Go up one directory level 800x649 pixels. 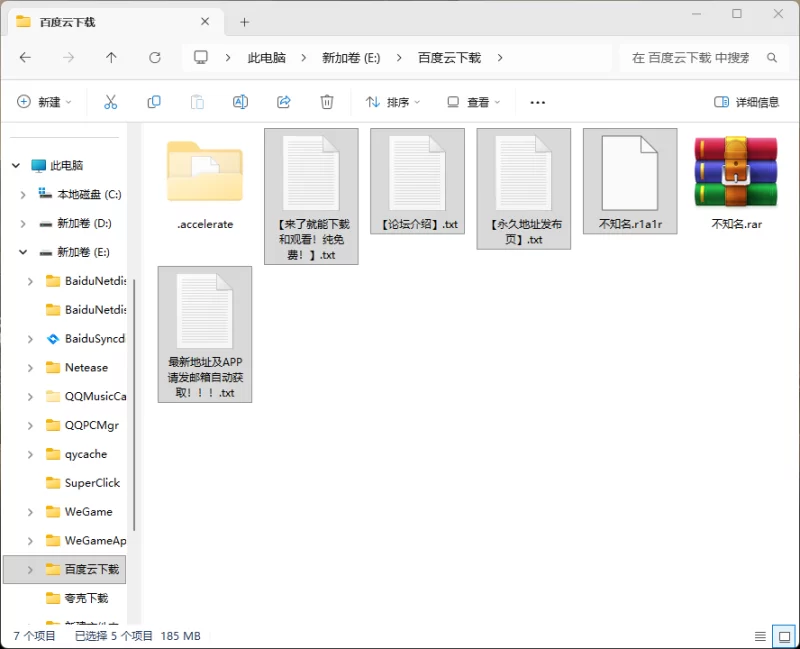(111, 58)
